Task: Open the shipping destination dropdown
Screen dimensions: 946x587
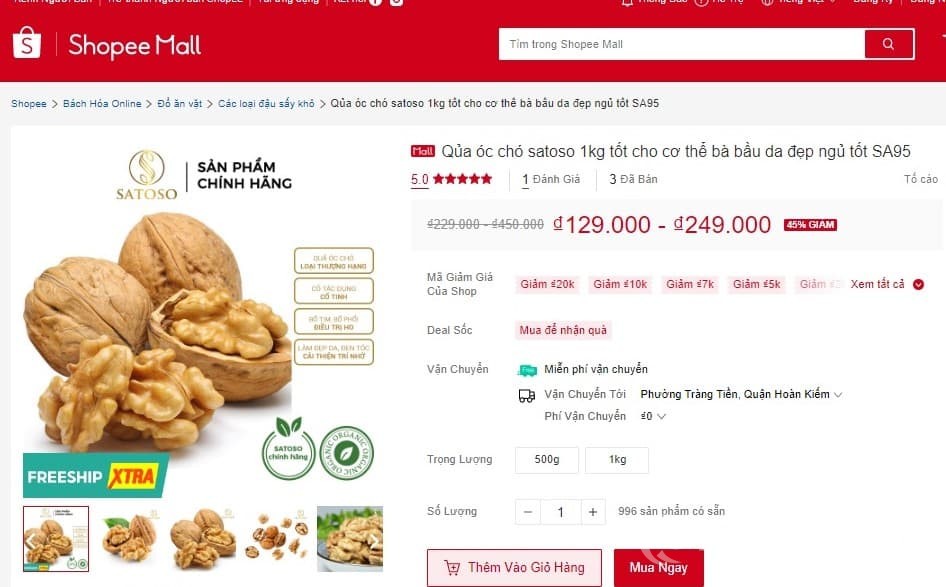Action: (741, 395)
